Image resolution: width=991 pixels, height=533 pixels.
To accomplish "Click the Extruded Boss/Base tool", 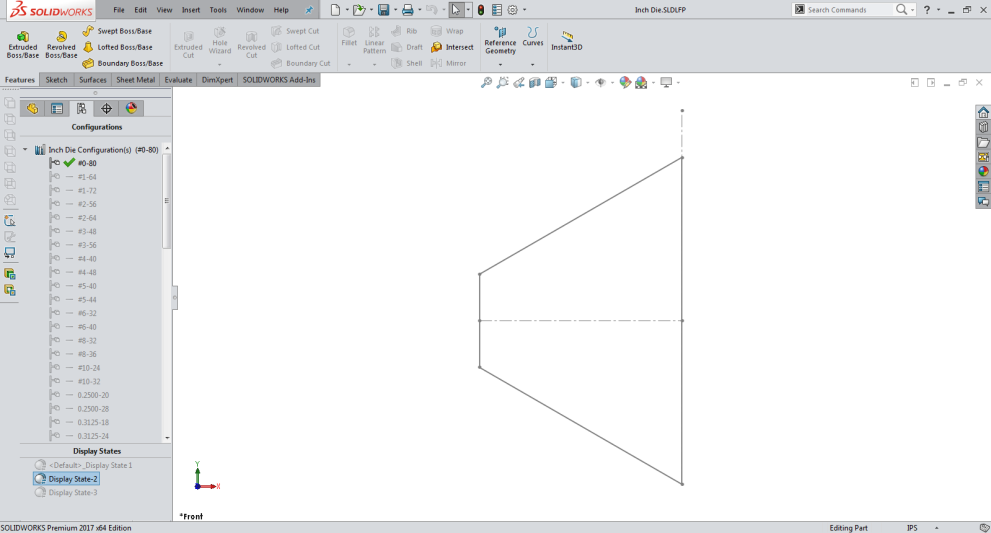I will pyautogui.click(x=23, y=44).
